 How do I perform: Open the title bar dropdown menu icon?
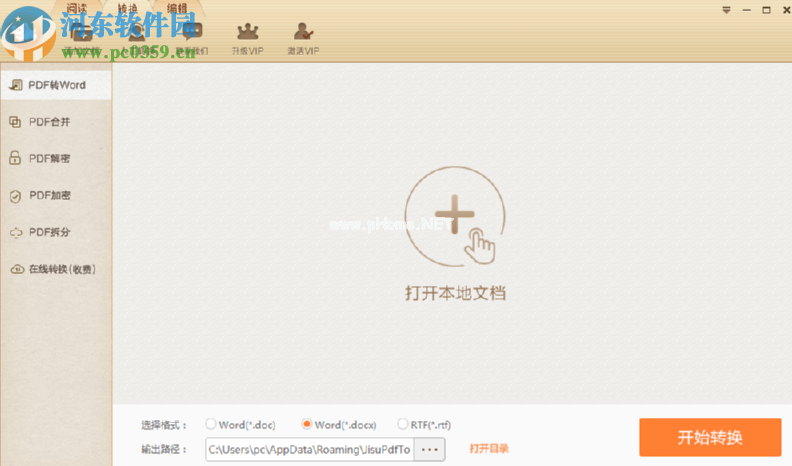point(726,10)
